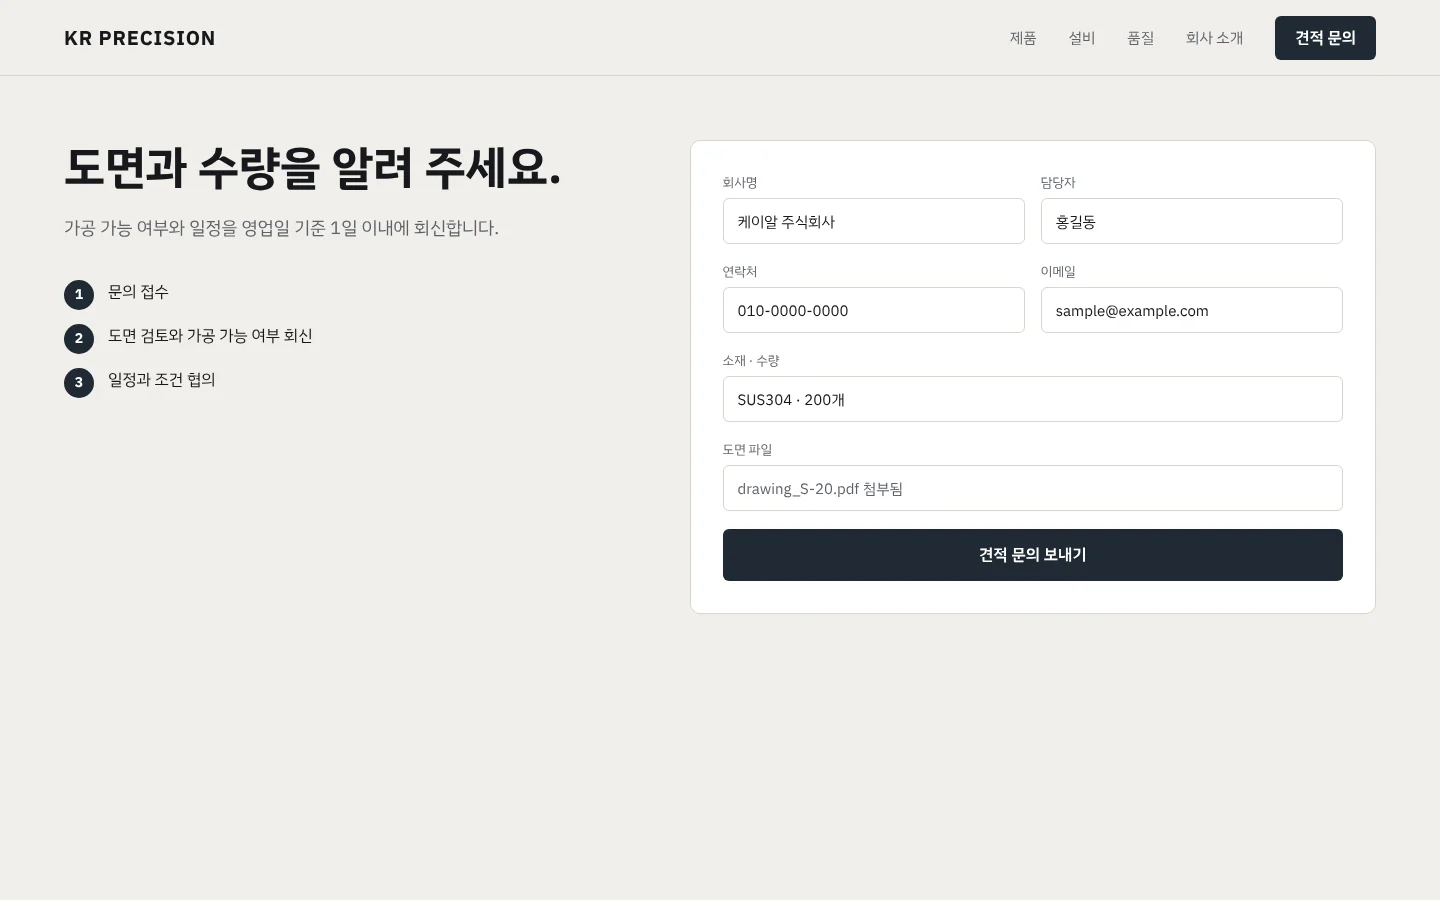The image size is (1440, 900).
Task: Open the 품질 navigation link
Action: coord(1141,38)
